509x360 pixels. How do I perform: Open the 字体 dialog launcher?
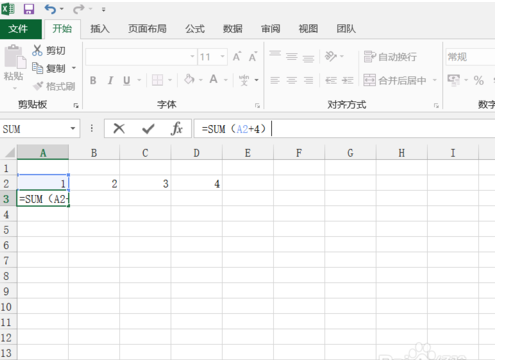(257, 105)
